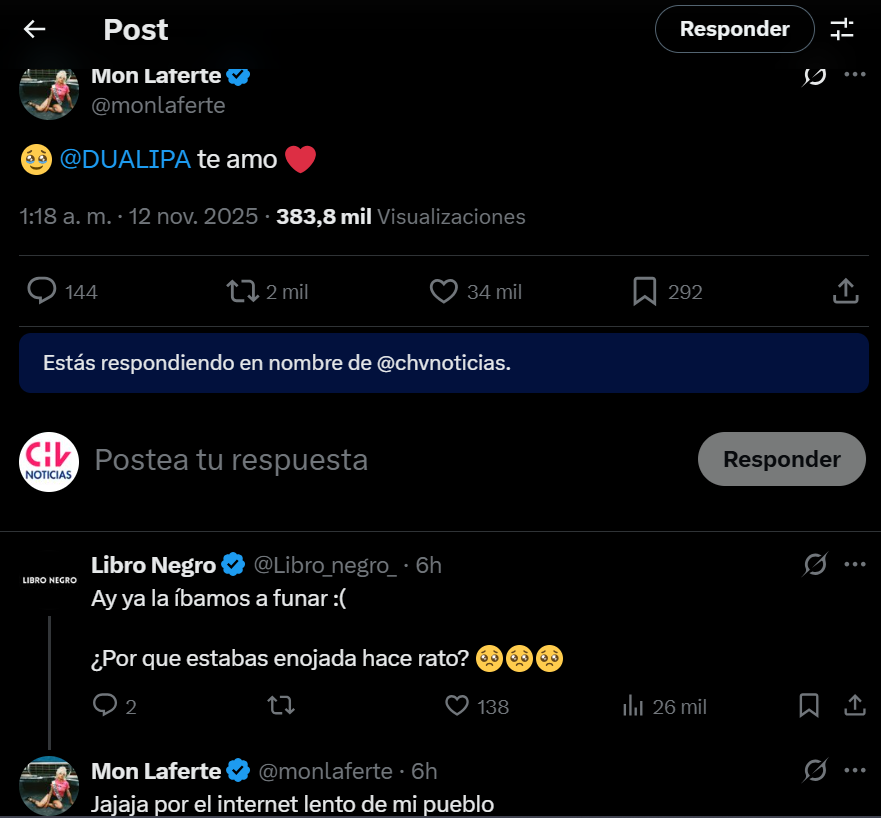881x818 pixels.
Task: Open the CHV Noticias profile avatar
Action: click(49, 461)
